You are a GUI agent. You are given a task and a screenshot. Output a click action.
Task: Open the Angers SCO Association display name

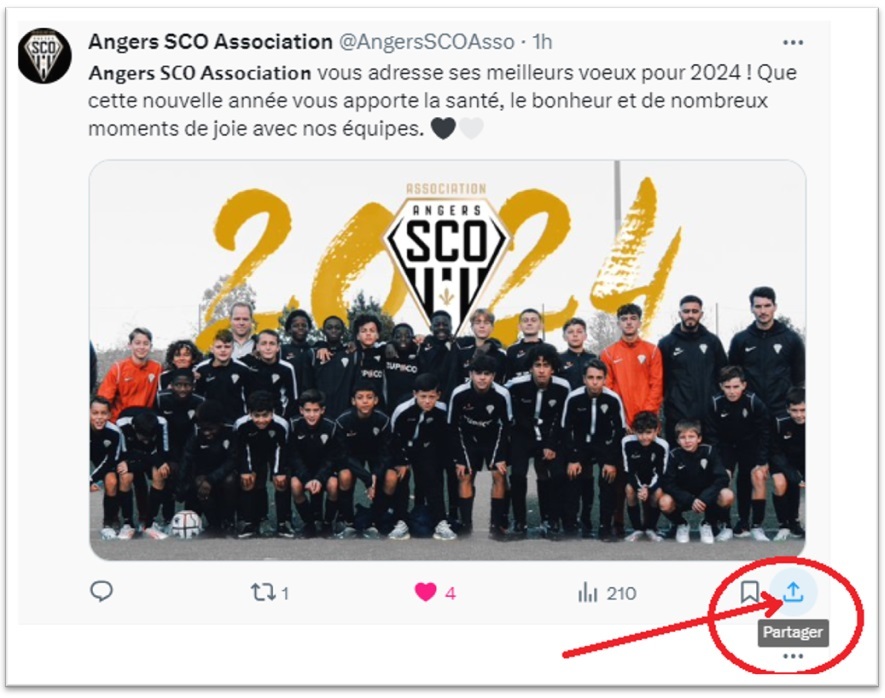click(211, 42)
